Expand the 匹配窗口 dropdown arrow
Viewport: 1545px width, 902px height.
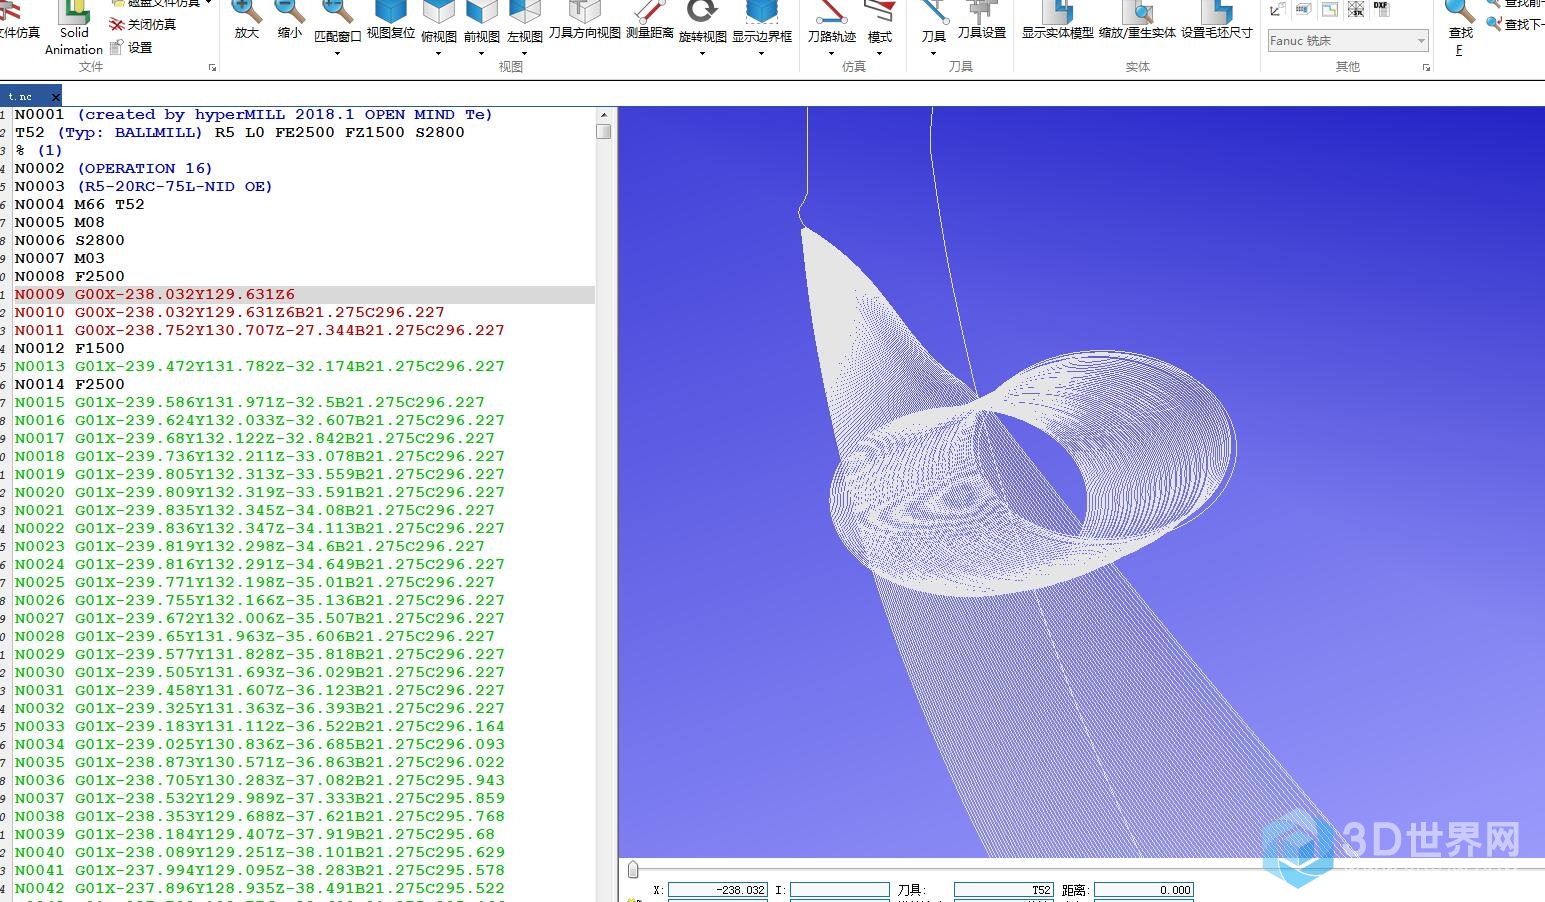[337, 53]
